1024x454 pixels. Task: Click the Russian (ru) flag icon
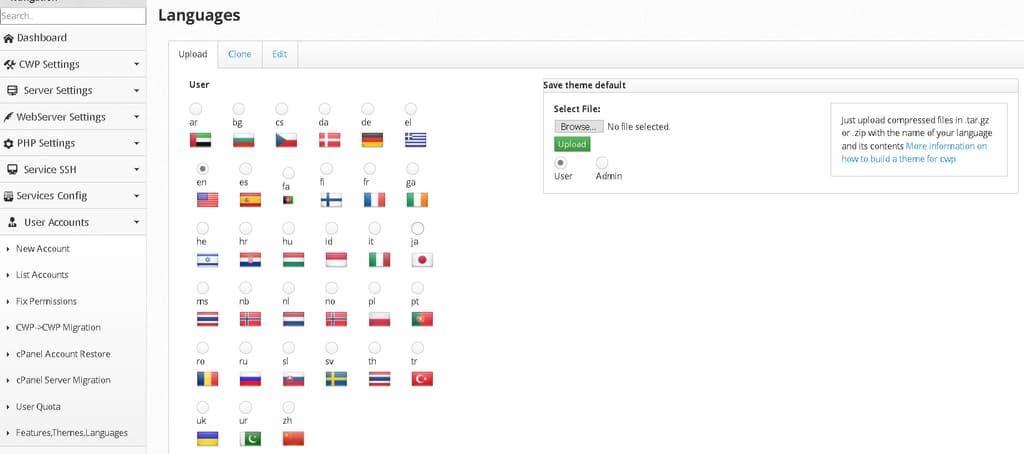[250, 379]
